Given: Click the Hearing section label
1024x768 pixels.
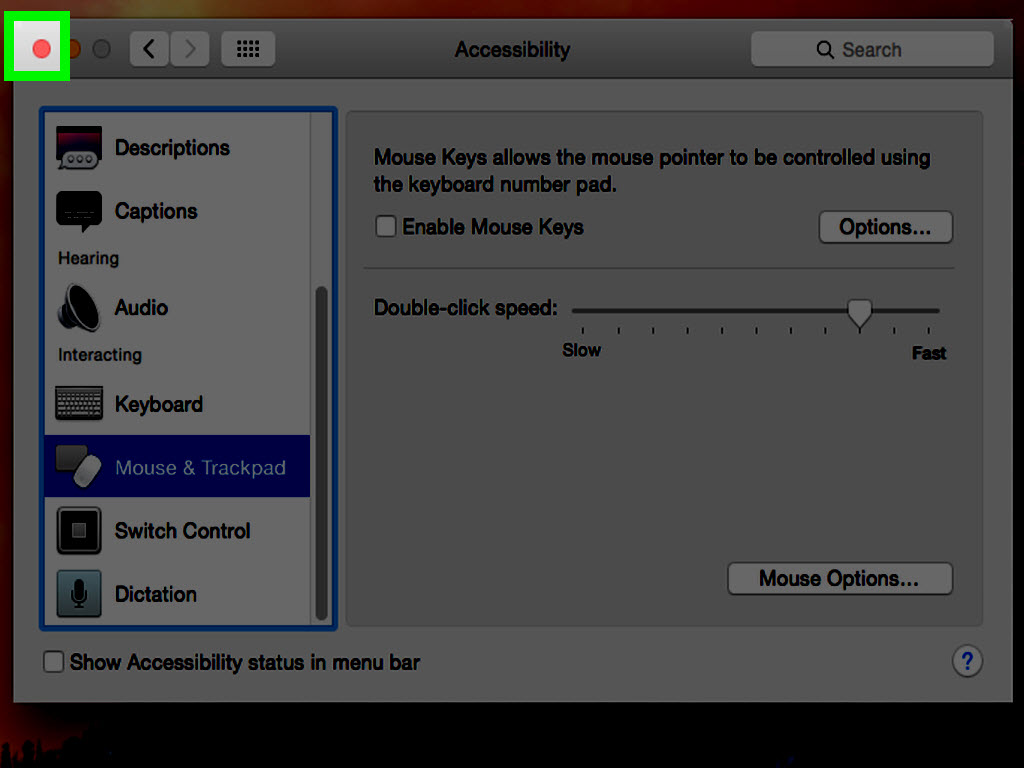Looking at the screenshot, I should pos(89,259).
